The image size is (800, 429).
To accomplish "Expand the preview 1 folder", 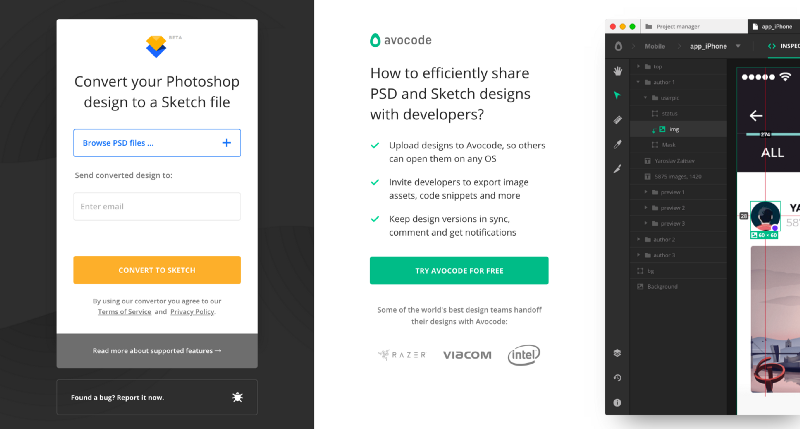I will (646, 192).
